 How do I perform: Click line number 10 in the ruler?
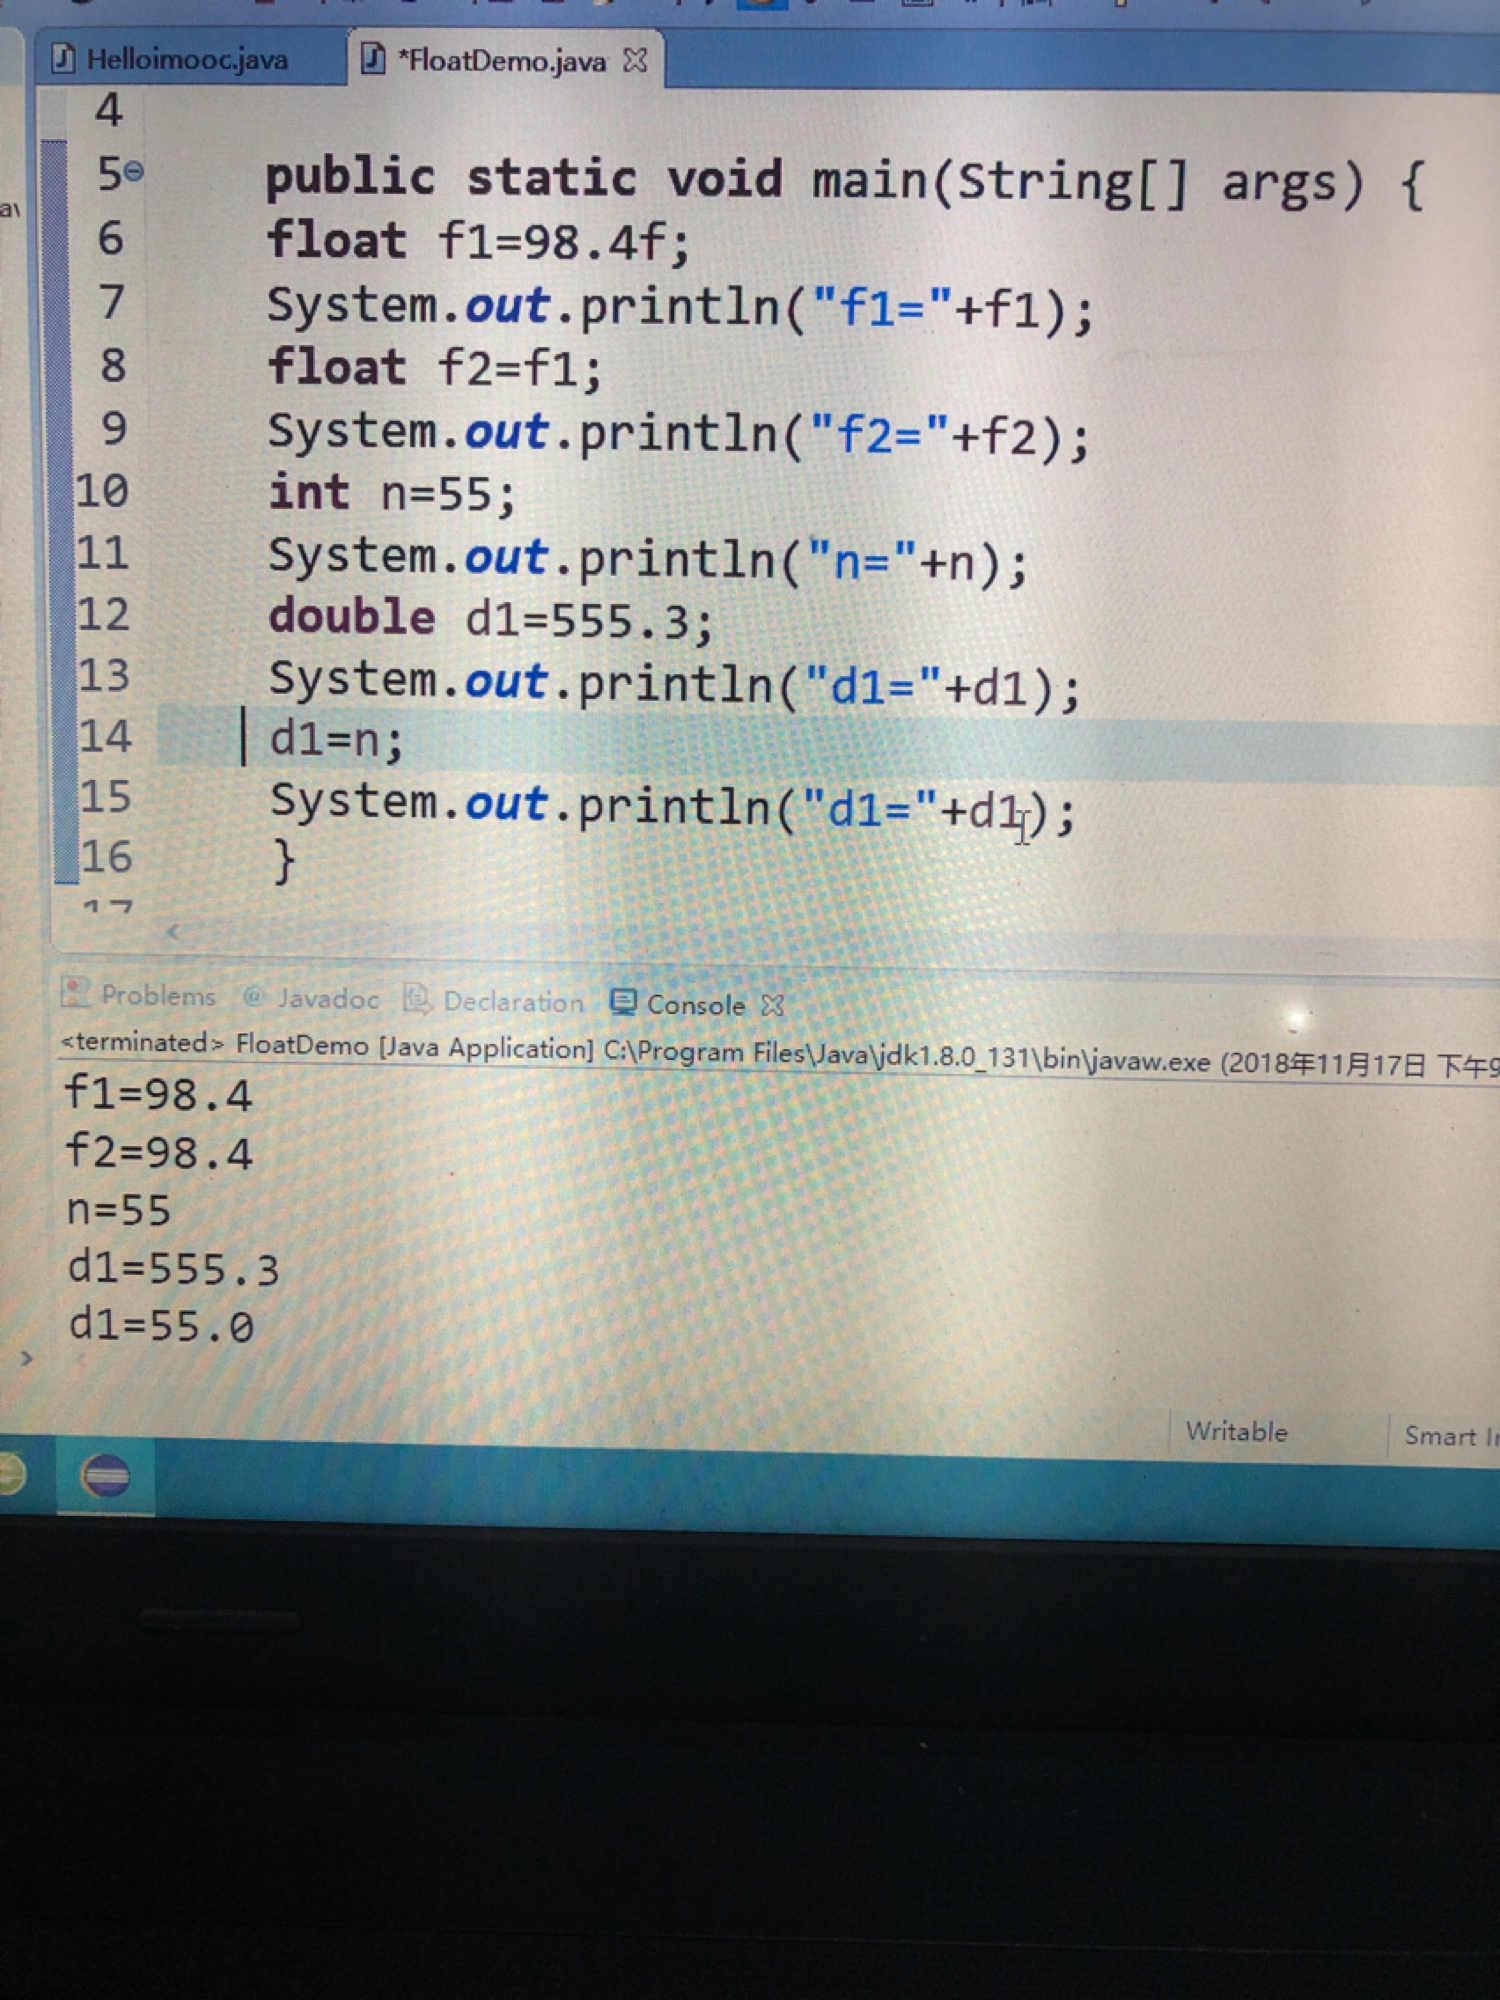[103, 491]
